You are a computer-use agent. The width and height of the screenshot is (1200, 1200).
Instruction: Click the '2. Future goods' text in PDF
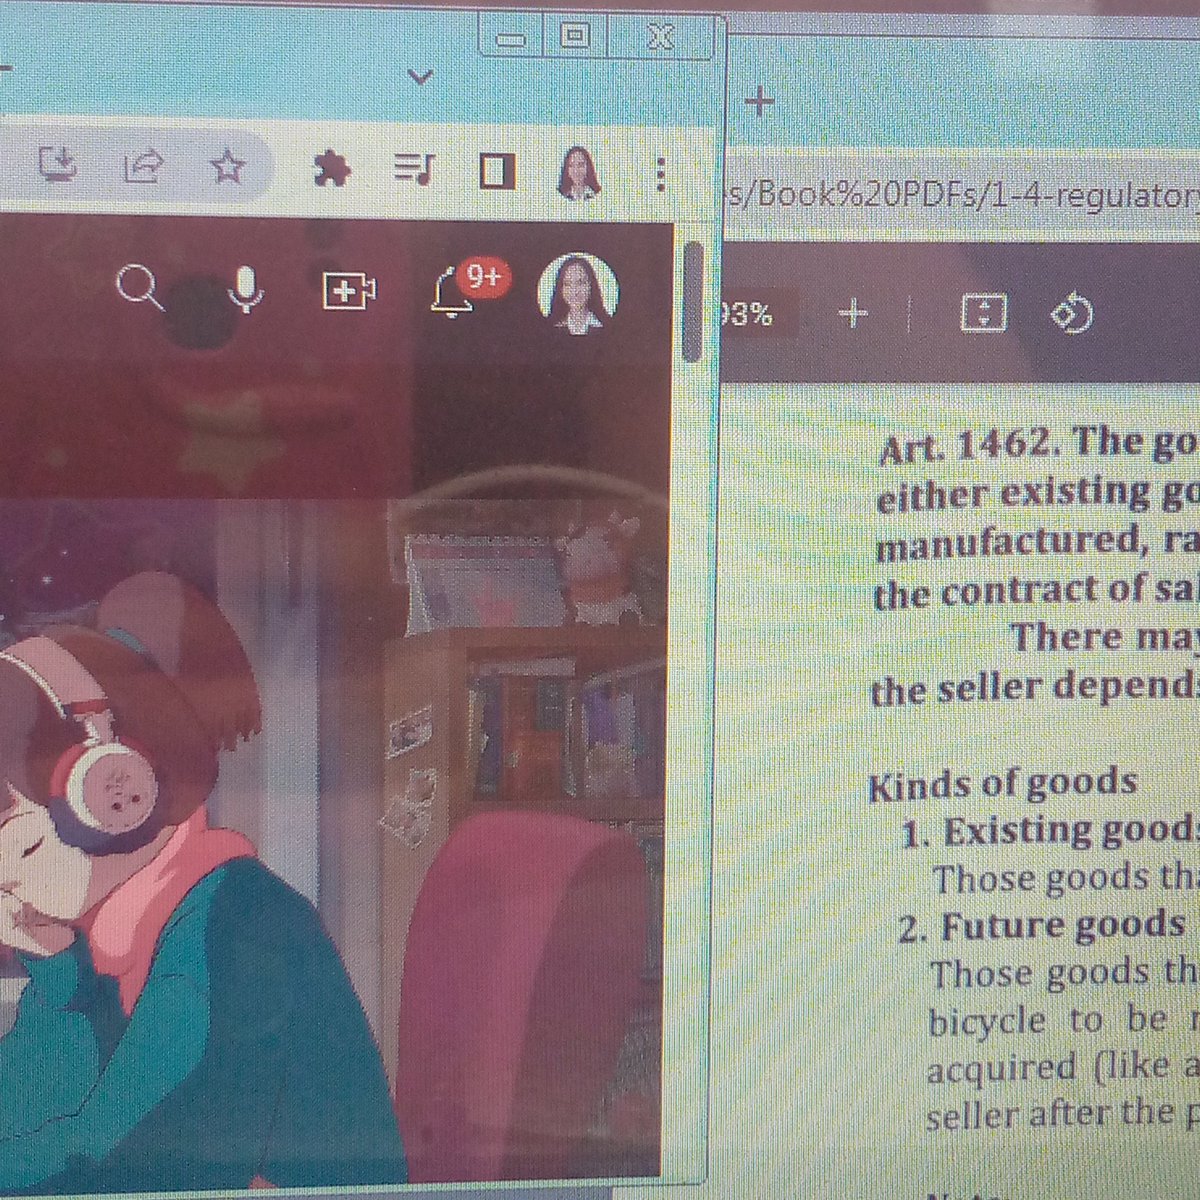click(x=1041, y=926)
